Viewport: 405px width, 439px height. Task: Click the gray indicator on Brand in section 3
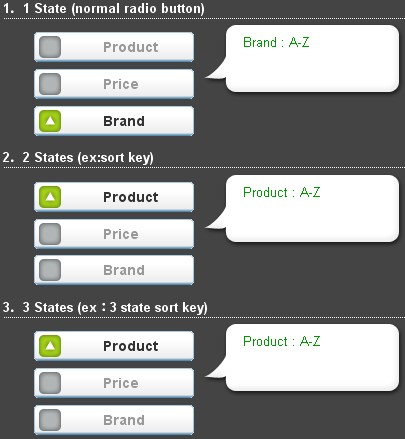tap(50, 420)
